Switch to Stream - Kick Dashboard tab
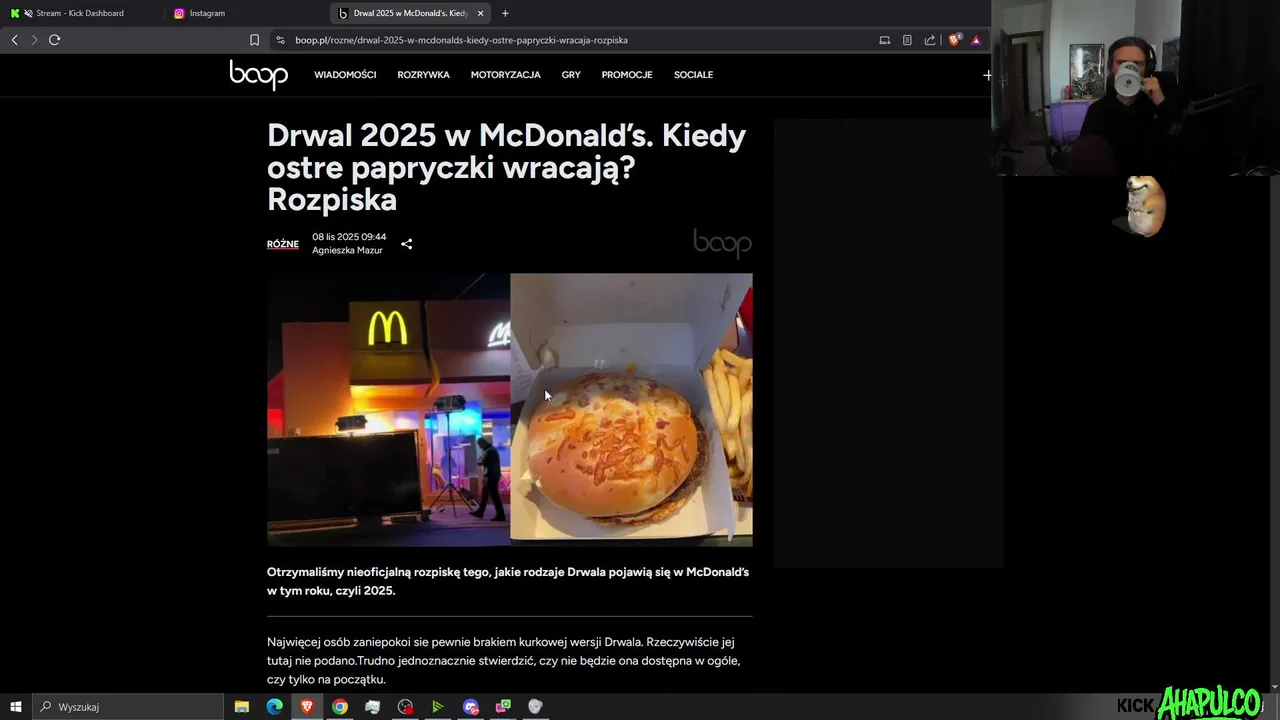 pos(80,13)
